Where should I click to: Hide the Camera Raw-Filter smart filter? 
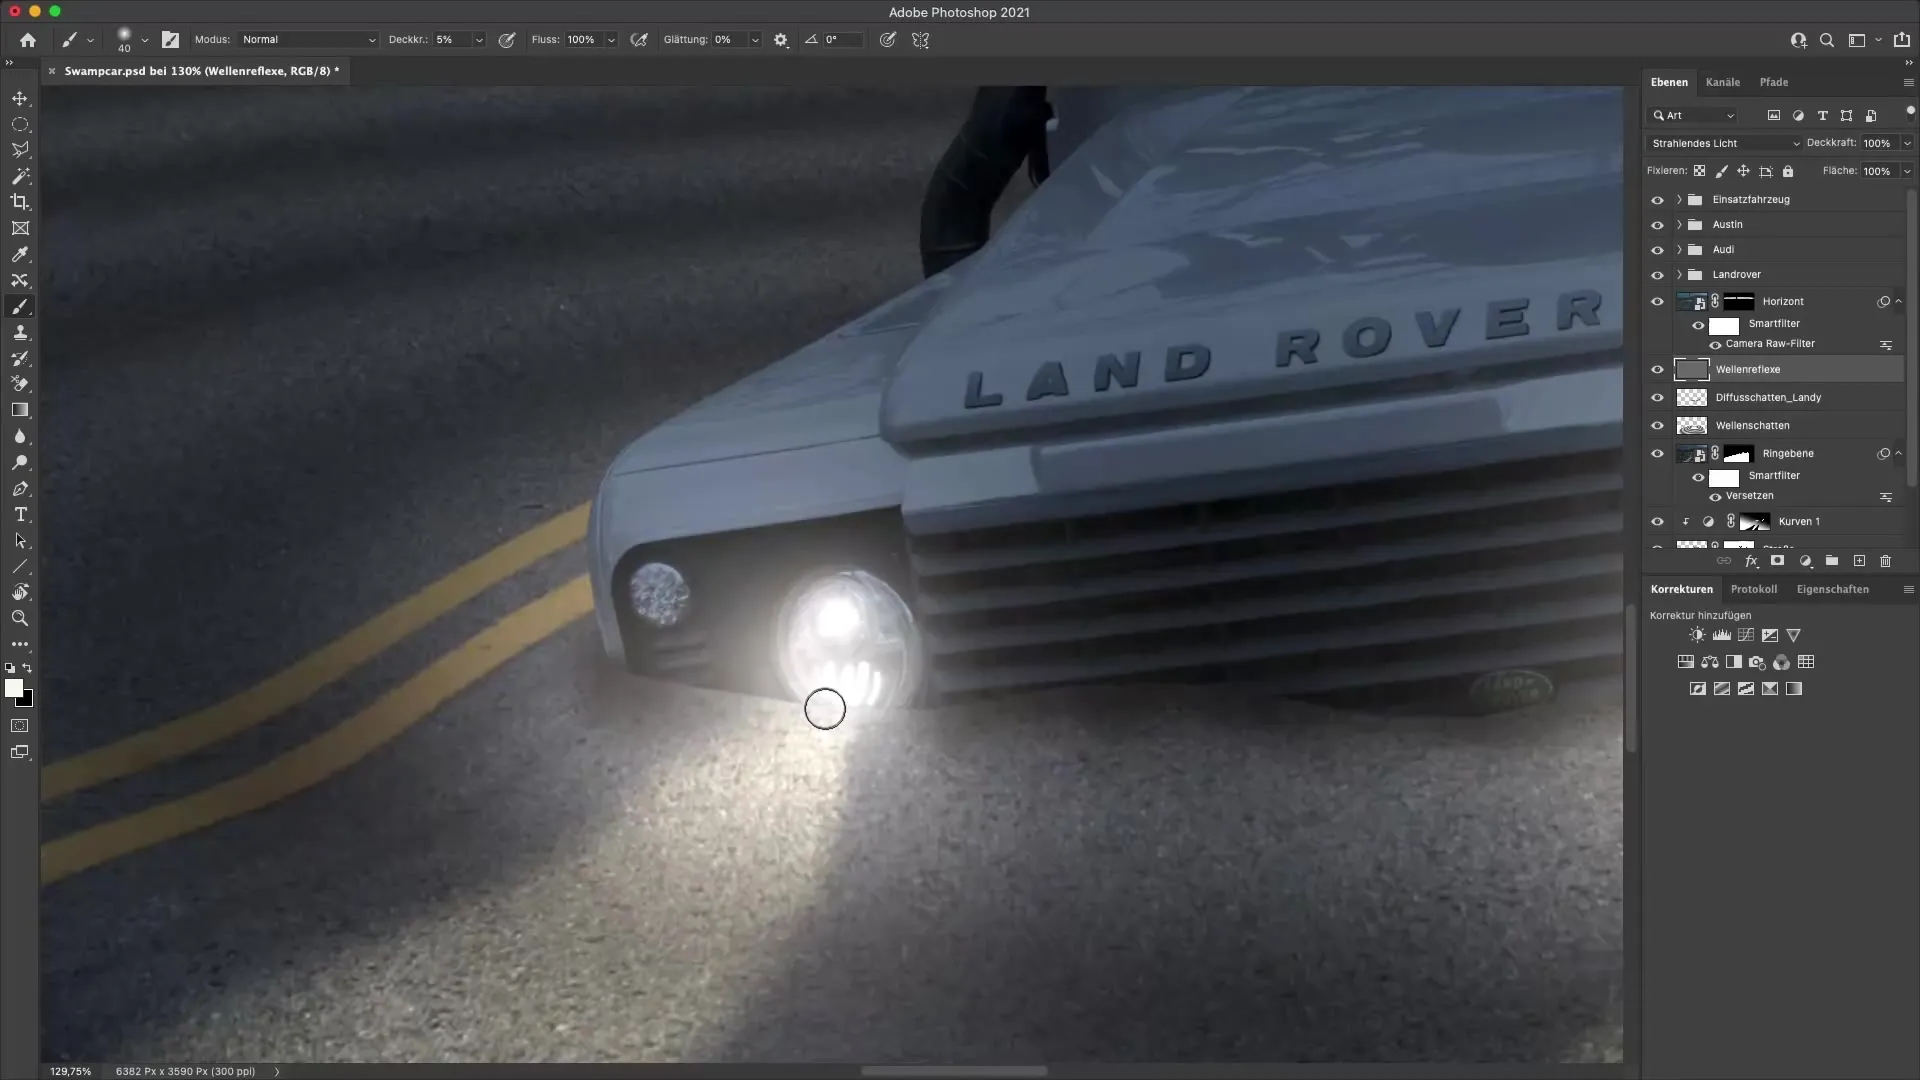[1714, 344]
